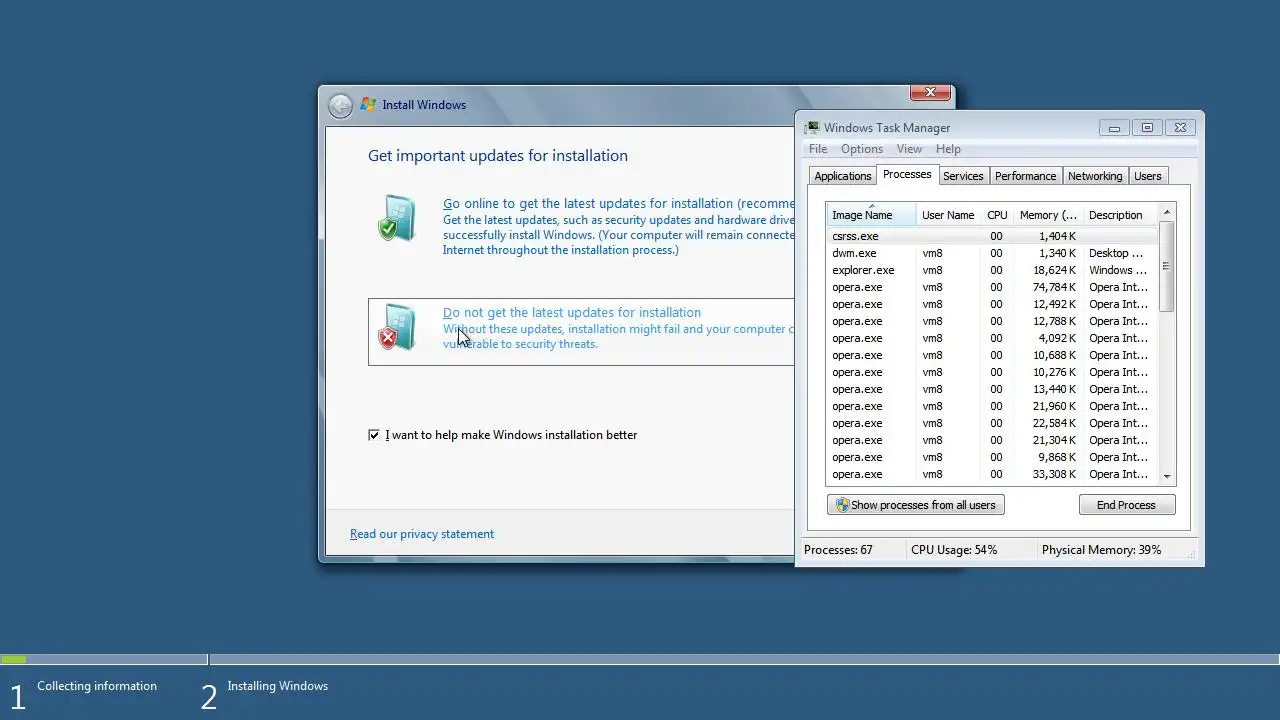Open the Options menu in Task Manager
1280x720 pixels.
tap(862, 149)
